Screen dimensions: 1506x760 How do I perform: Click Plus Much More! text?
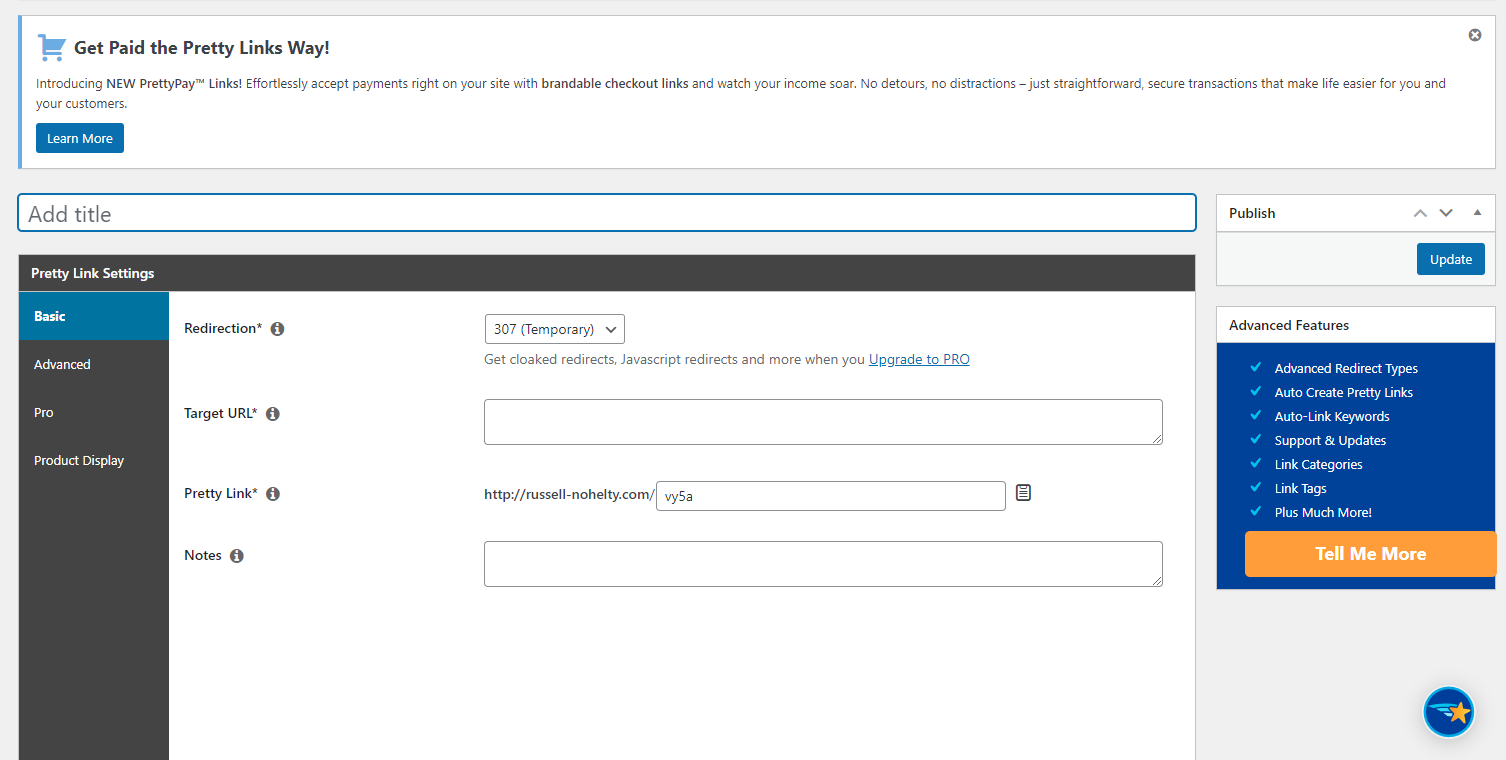[1323, 513]
